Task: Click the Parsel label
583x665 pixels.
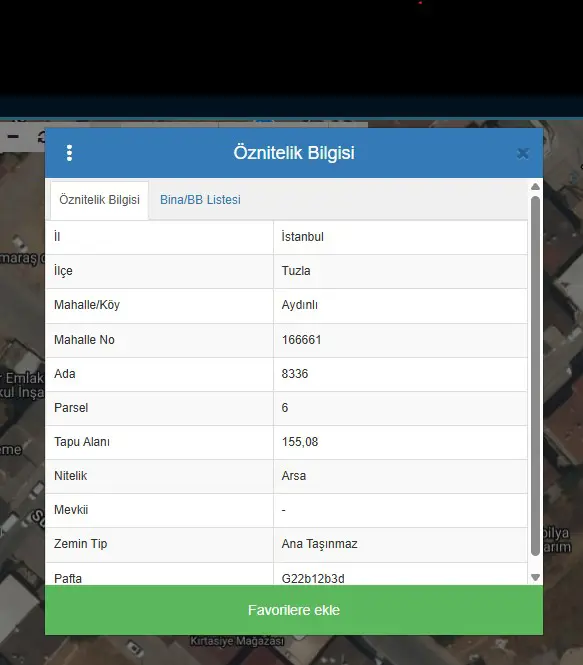Action: click(71, 408)
